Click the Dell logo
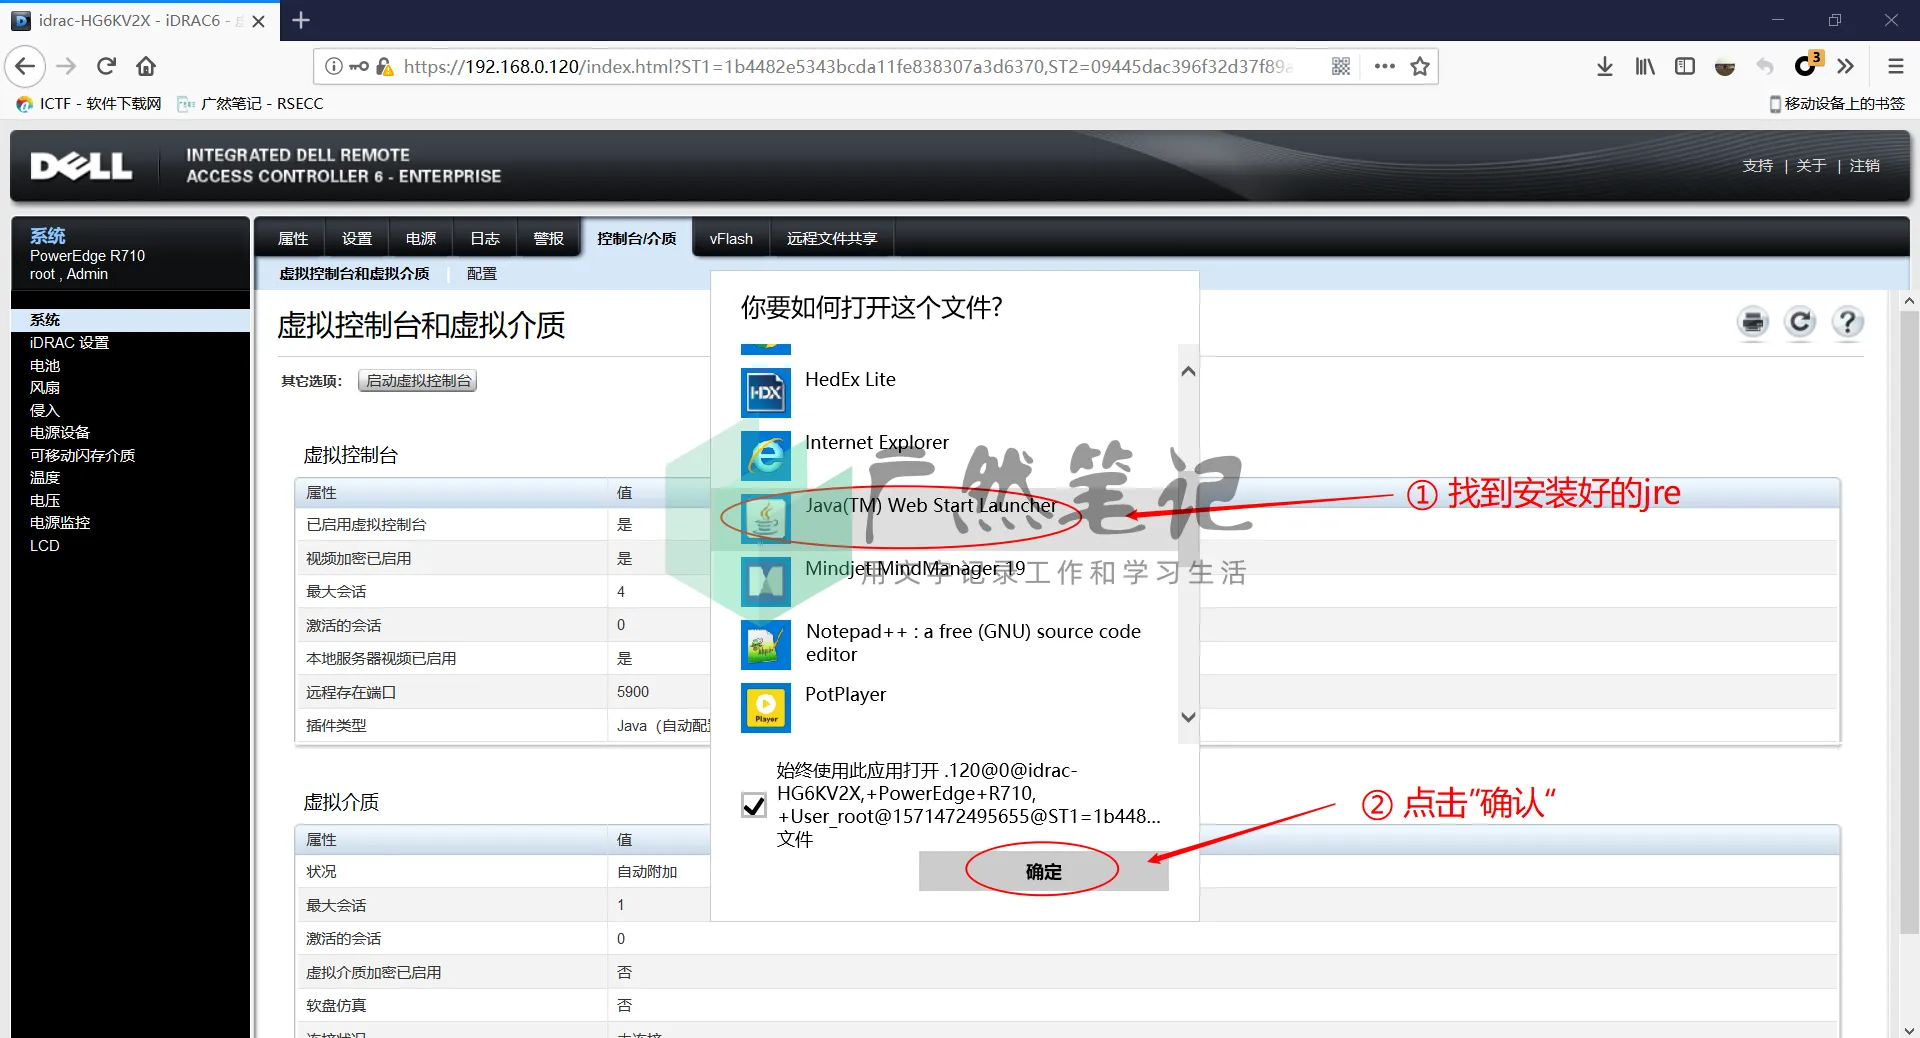 point(81,166)
